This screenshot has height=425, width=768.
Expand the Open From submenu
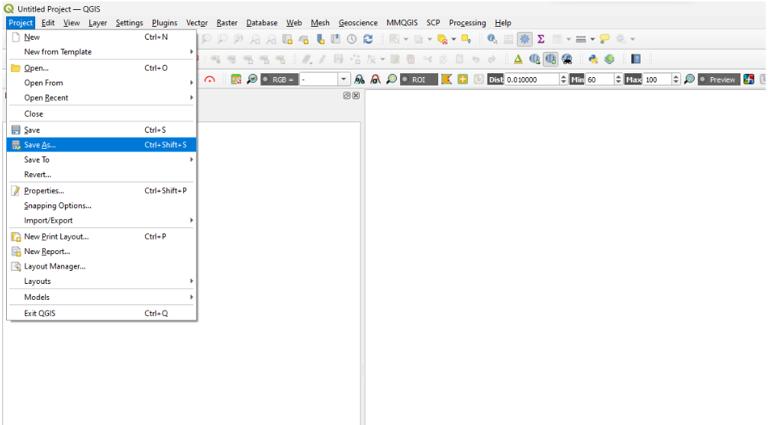101,83
